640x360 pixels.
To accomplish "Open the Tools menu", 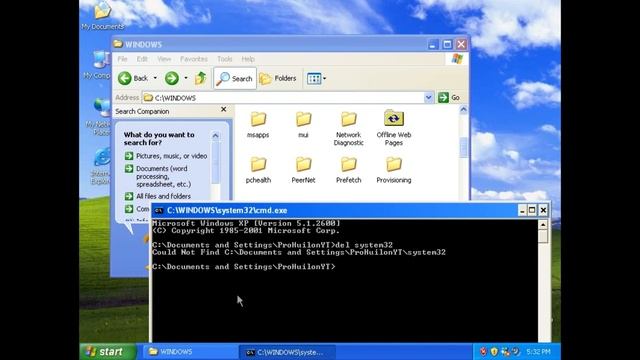I will pos(224,59).
